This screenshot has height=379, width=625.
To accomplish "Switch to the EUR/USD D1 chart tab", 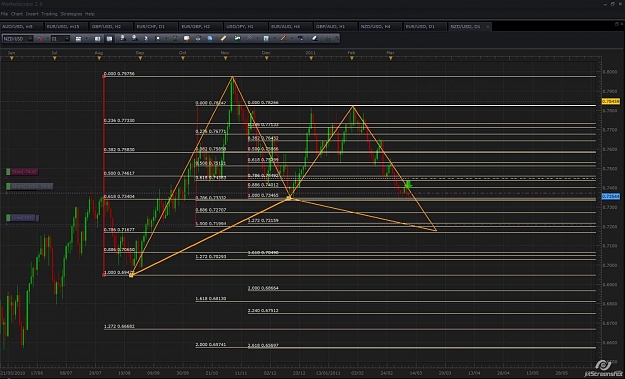I will (425, 27).
